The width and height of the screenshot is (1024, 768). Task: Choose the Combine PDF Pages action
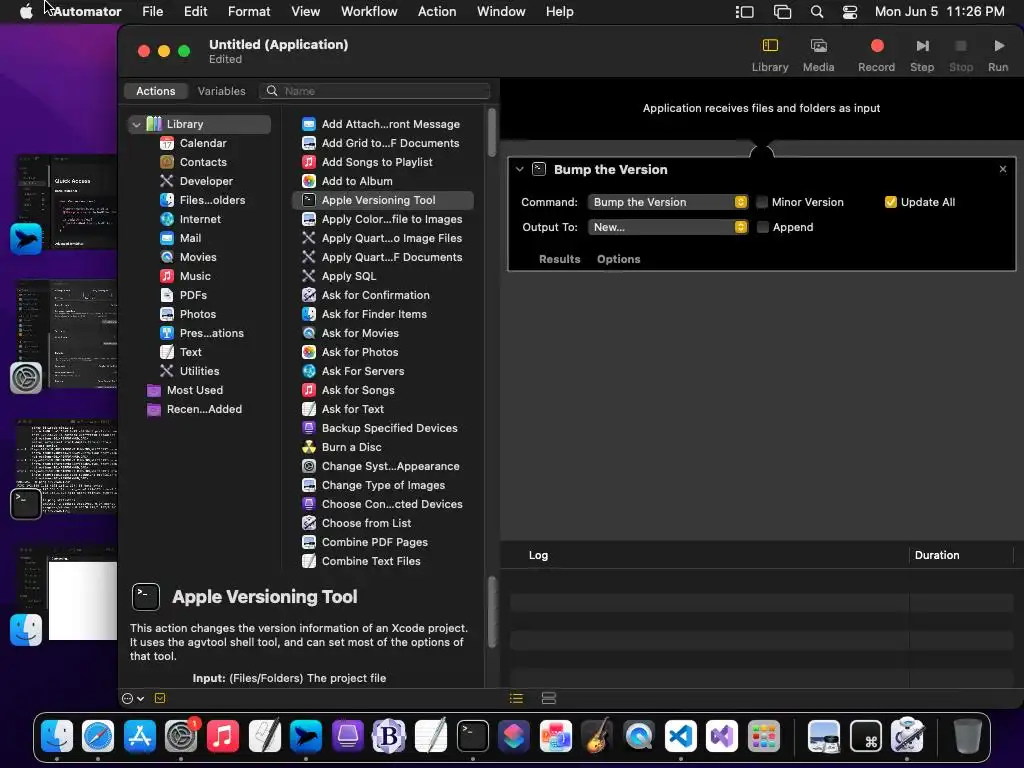click(374, 542)
